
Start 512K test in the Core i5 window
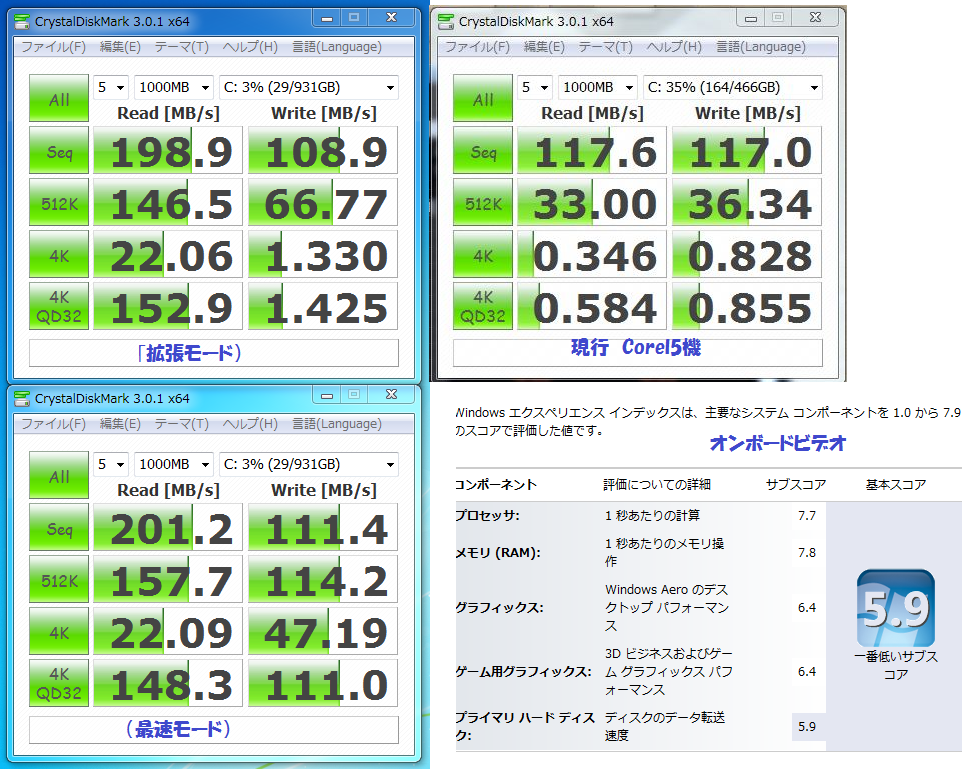tap(483, 202)
